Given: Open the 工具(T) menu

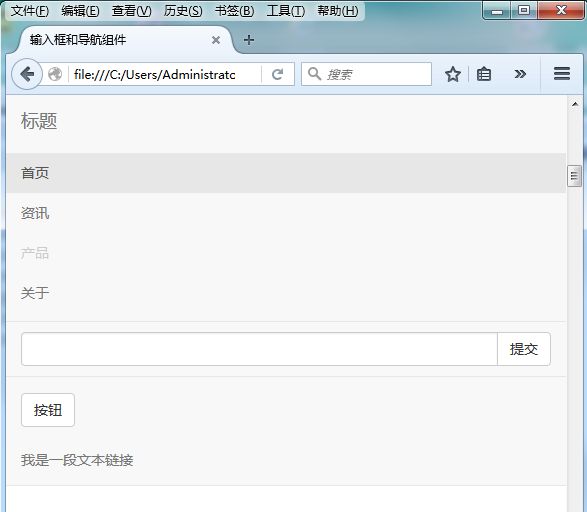Looking at the screenshot, I should point(286,11).
